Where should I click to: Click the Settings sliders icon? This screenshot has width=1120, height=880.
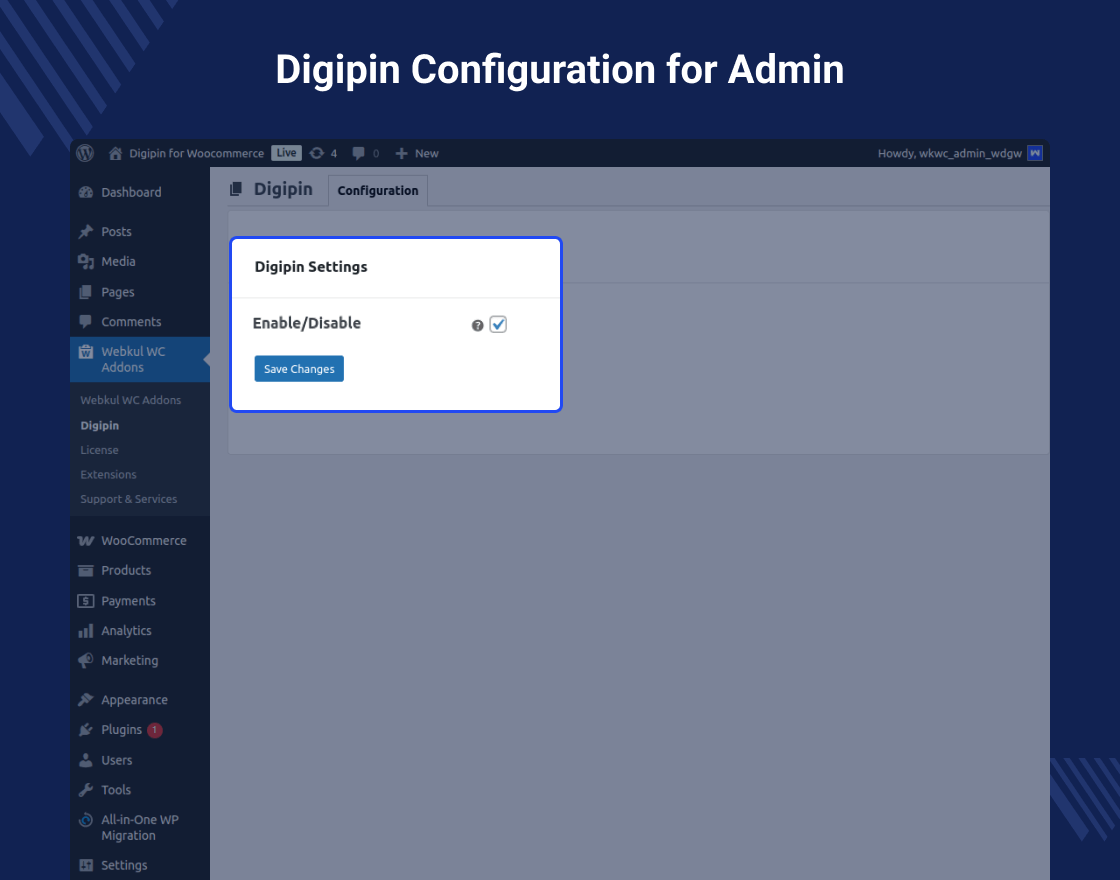(x=86, y=865)
